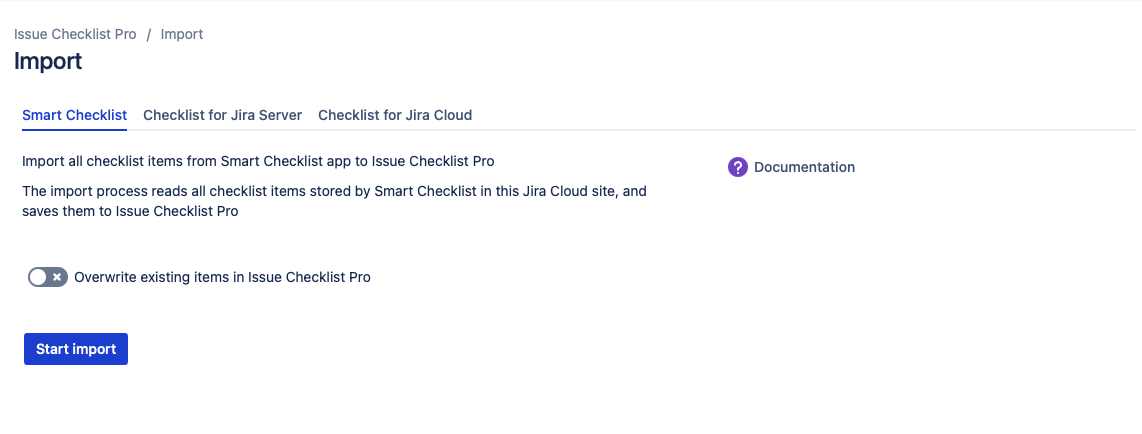Click the 'The import process reads' paragraph
Viewport: 1142px width, 434px height.
334,190
